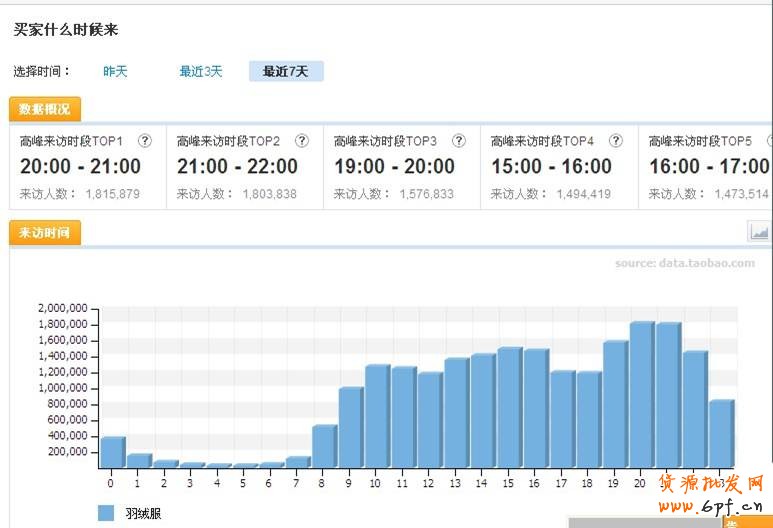This screenshot has width=773, height=528.
Task: Click the chart bar for hour 0
Action: click(111, 452)
